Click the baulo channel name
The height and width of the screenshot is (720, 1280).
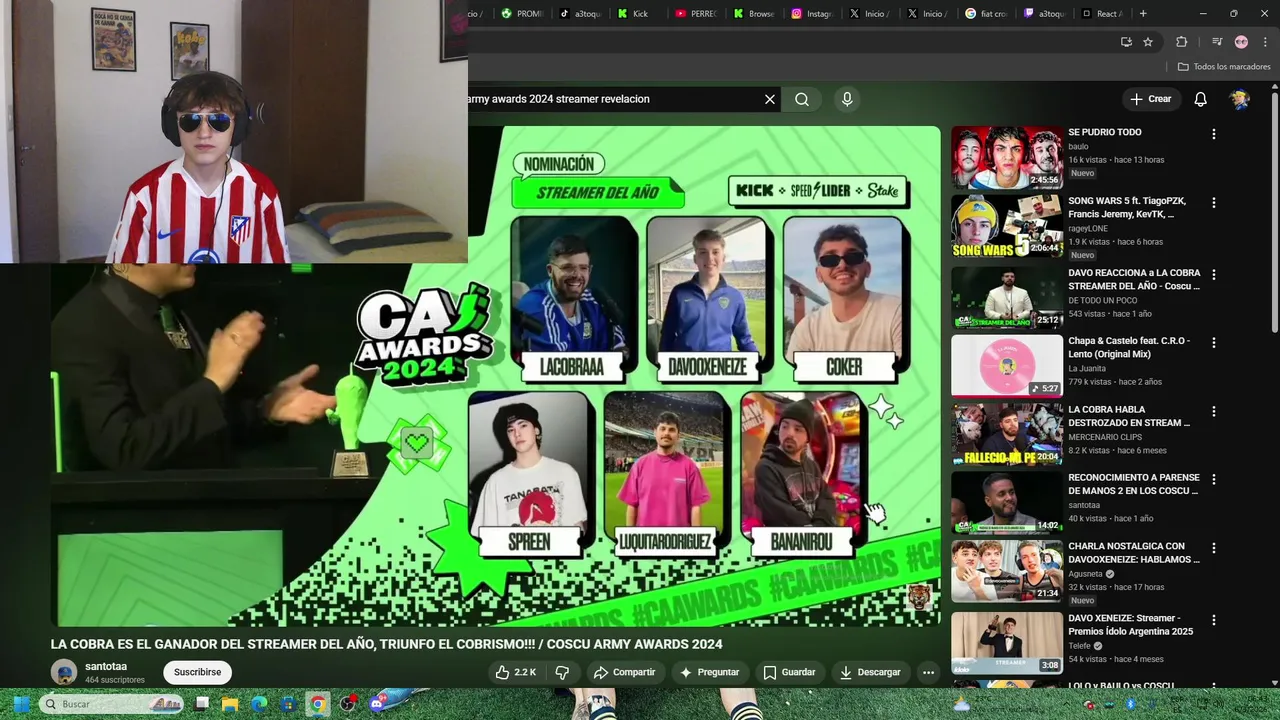pos(1078,146)
